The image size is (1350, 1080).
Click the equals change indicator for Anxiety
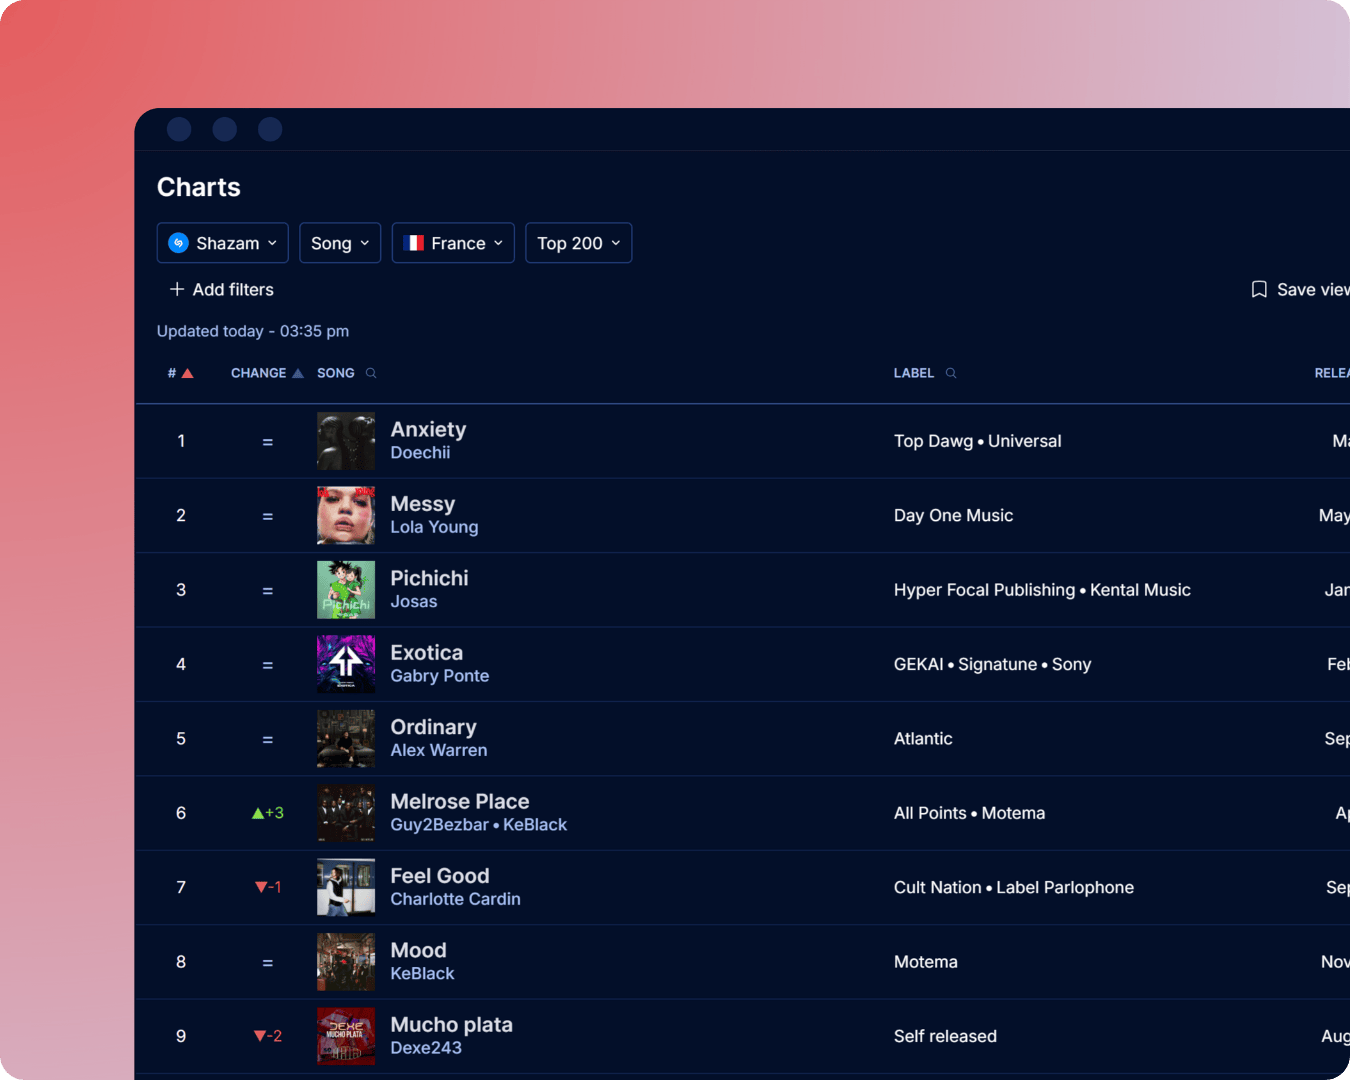(267, 441)
